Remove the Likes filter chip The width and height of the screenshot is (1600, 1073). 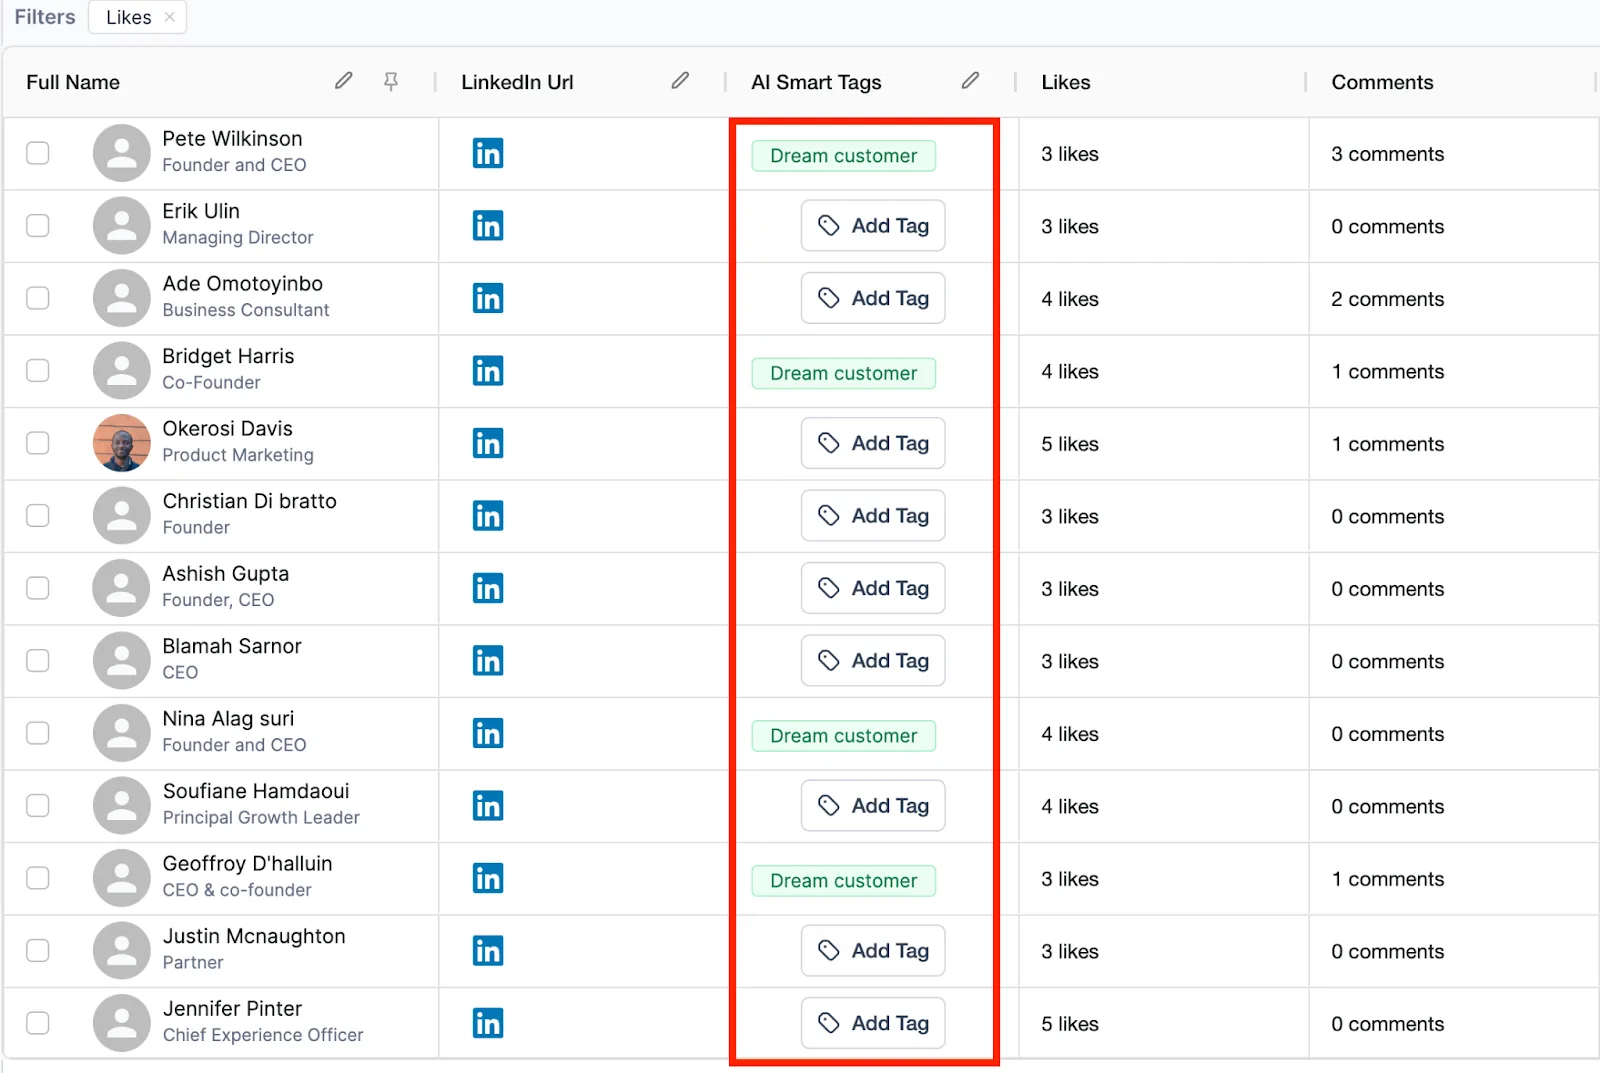point(170,17)
